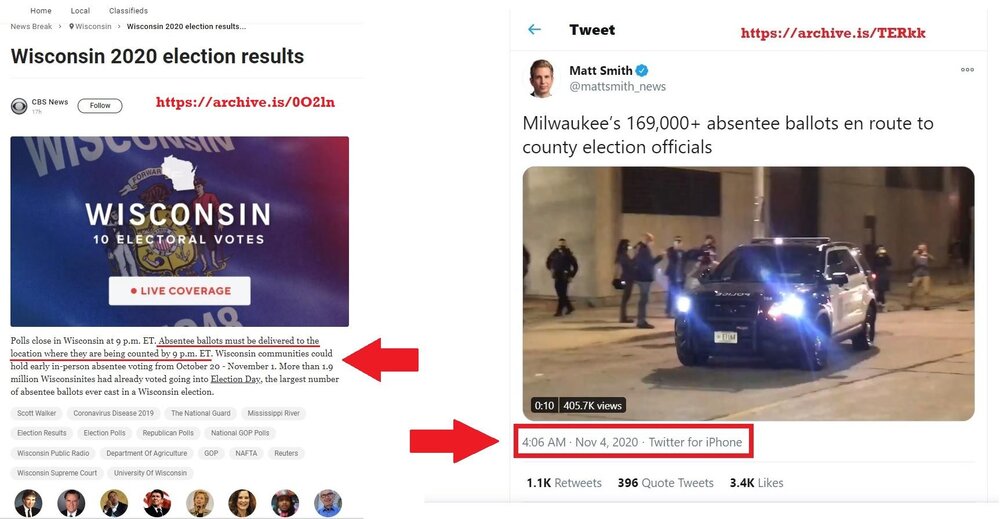Click Matt Smith's verified badge

642,70
